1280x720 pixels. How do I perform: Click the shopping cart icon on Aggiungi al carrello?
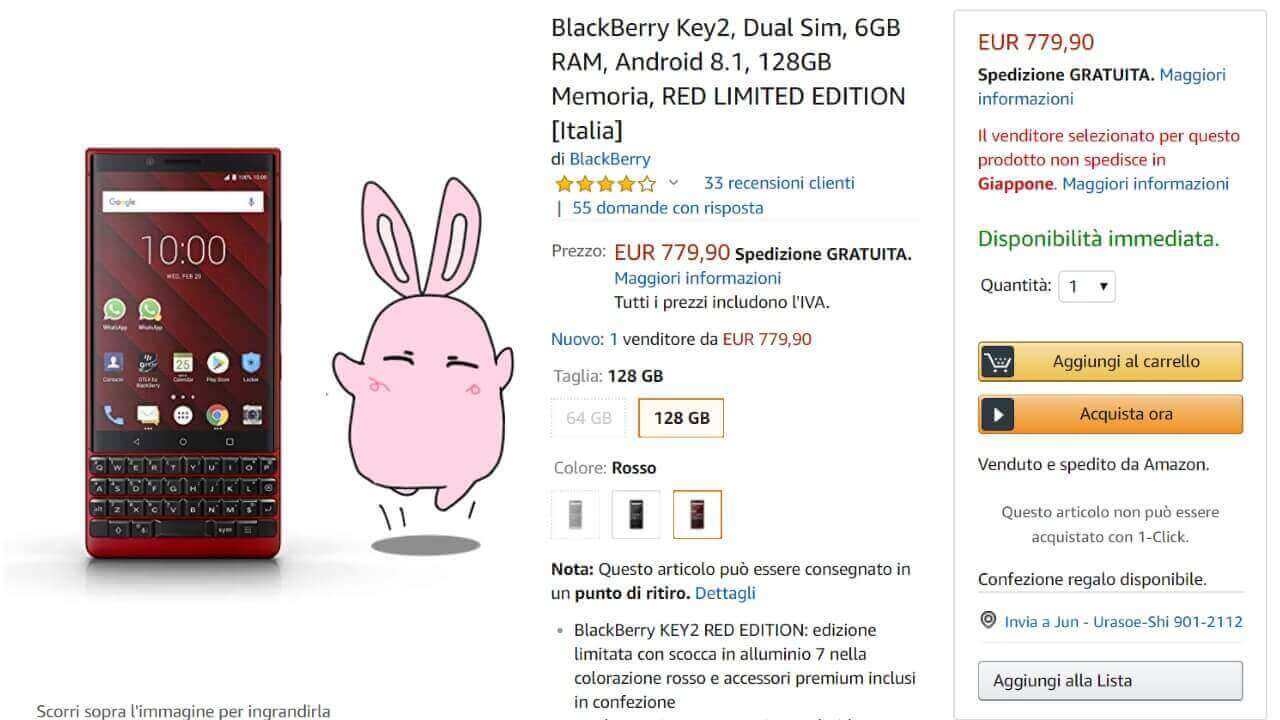998,362
